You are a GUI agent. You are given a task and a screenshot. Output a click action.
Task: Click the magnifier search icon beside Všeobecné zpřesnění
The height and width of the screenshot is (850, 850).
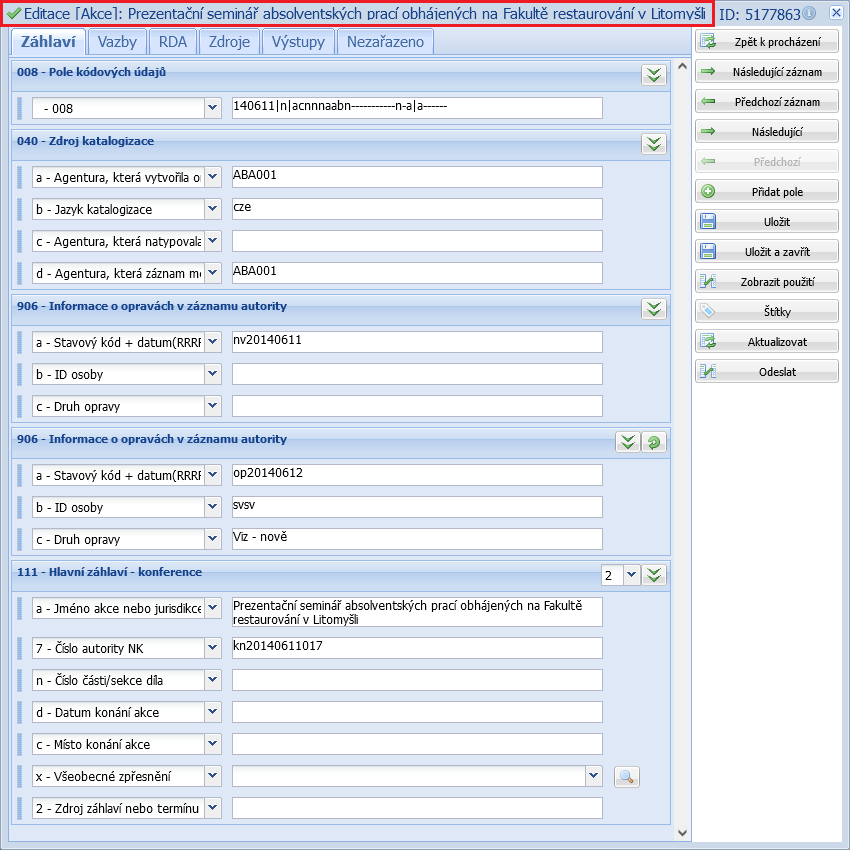tap(626, 777)
